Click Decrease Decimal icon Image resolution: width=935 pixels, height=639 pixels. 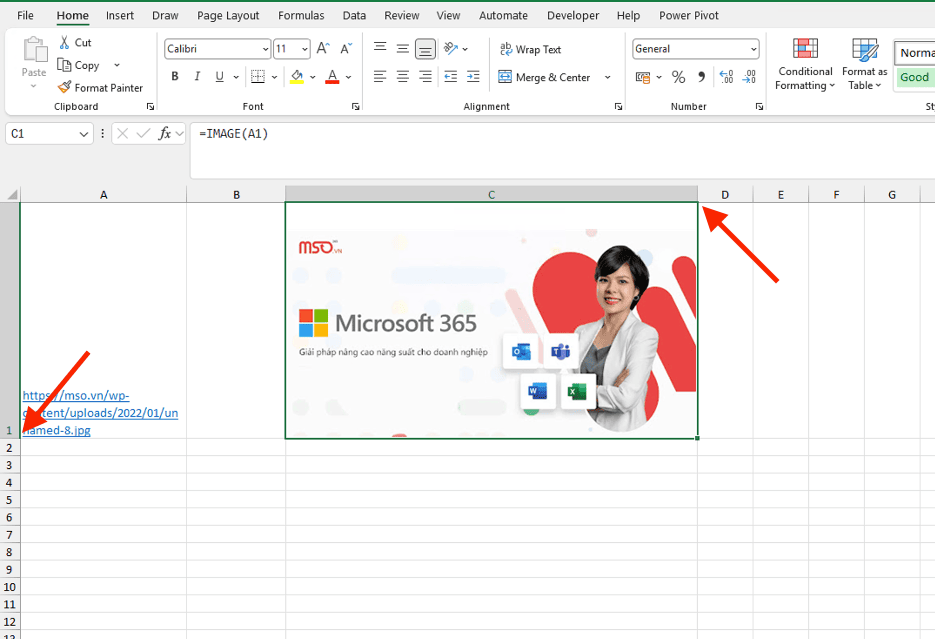(x=749, y=77)
